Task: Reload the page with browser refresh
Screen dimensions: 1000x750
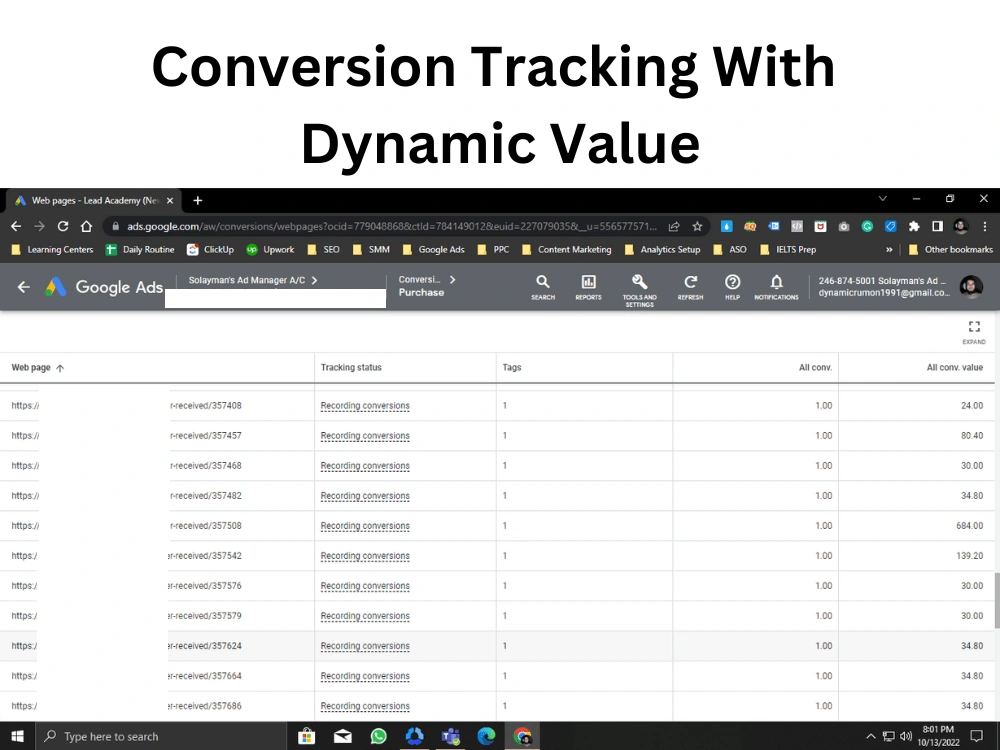Action: click(62, 226)
